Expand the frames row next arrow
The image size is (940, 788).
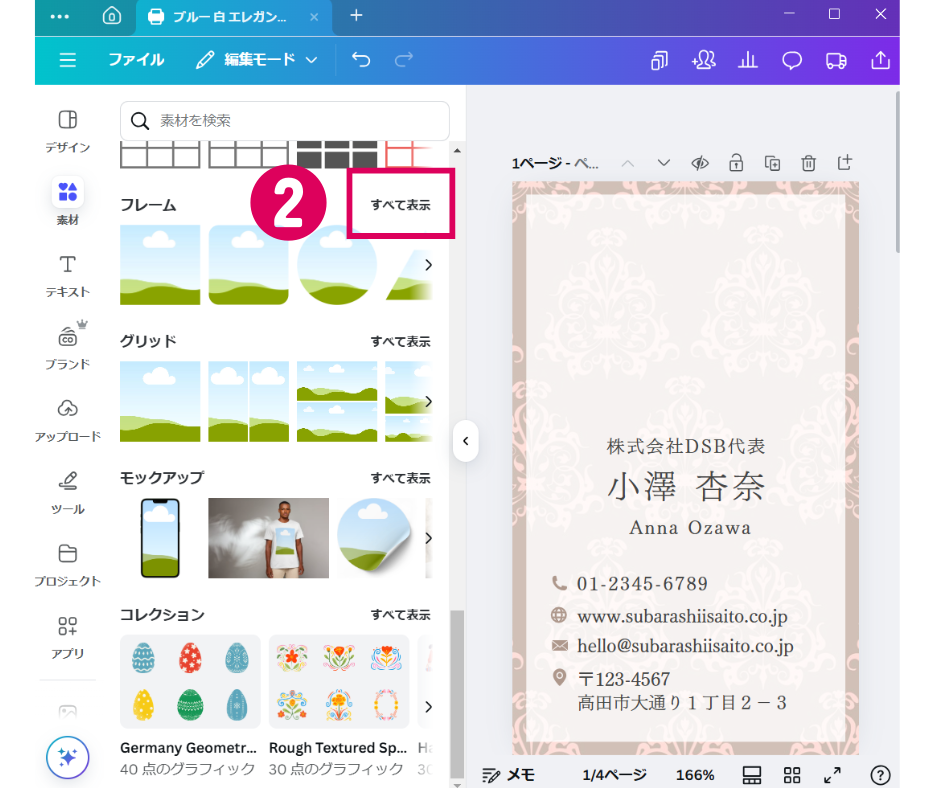[x=428, y=265]
